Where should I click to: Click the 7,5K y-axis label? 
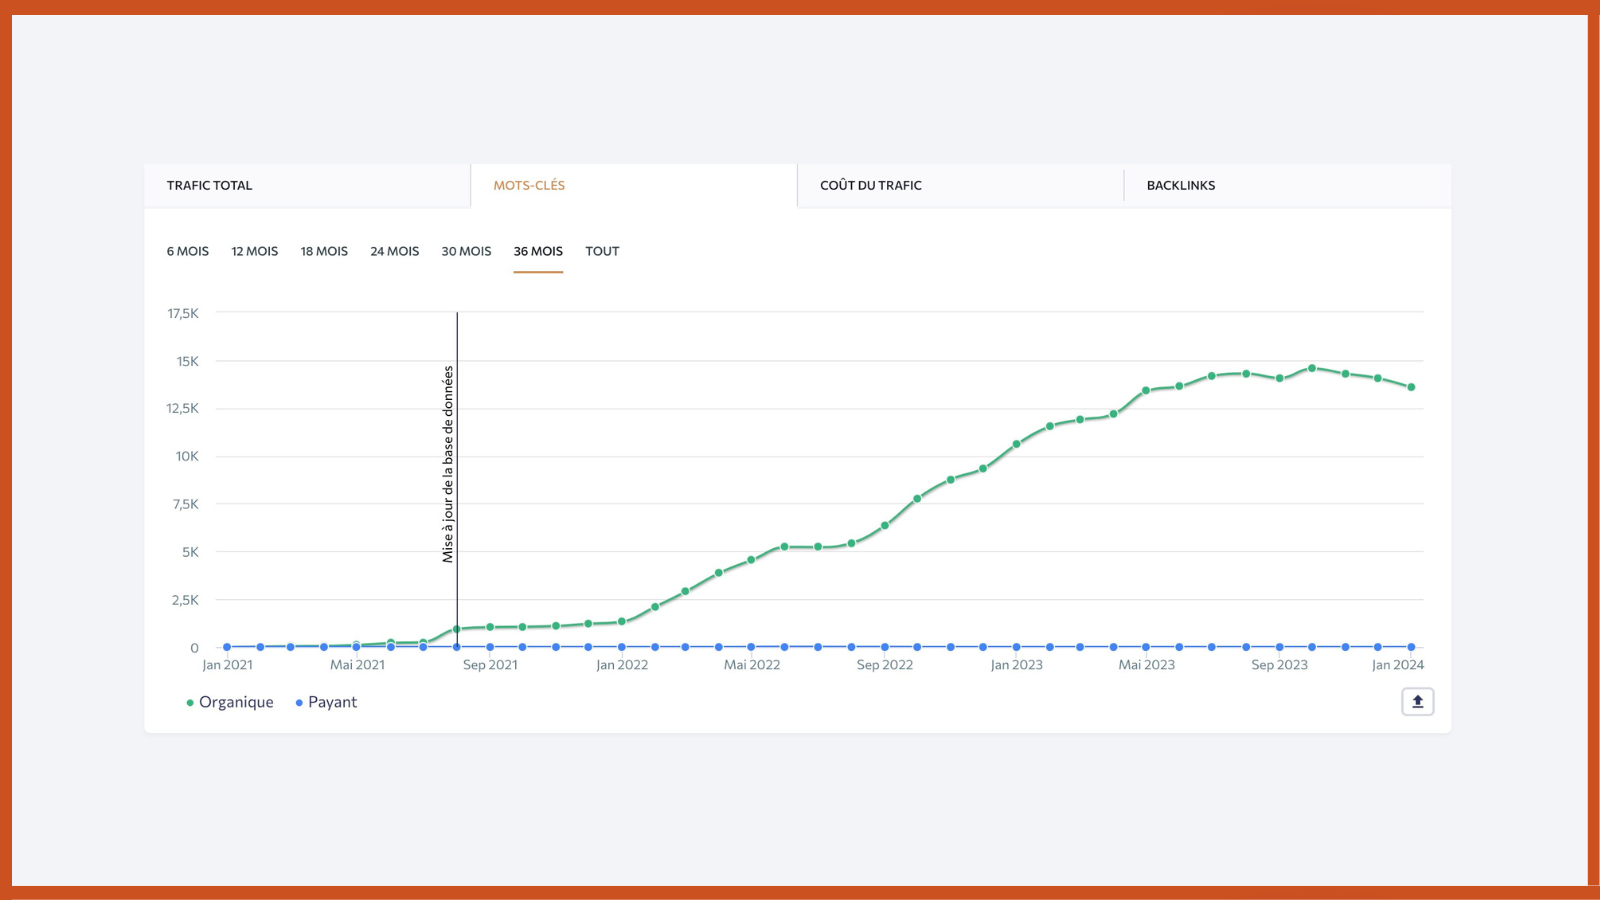pos(186,504)
